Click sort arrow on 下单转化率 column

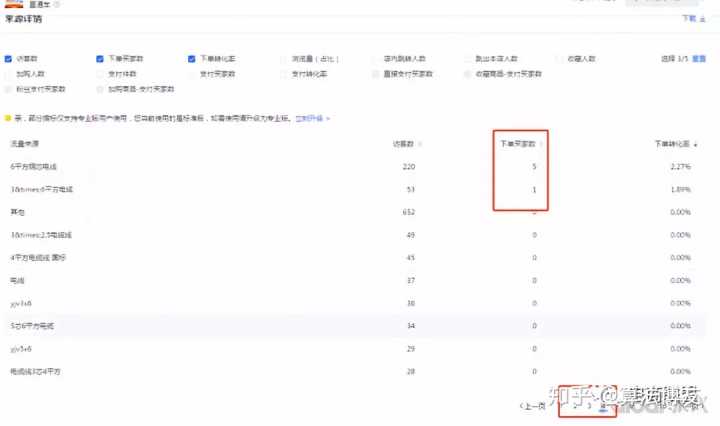tap(695, 144)
